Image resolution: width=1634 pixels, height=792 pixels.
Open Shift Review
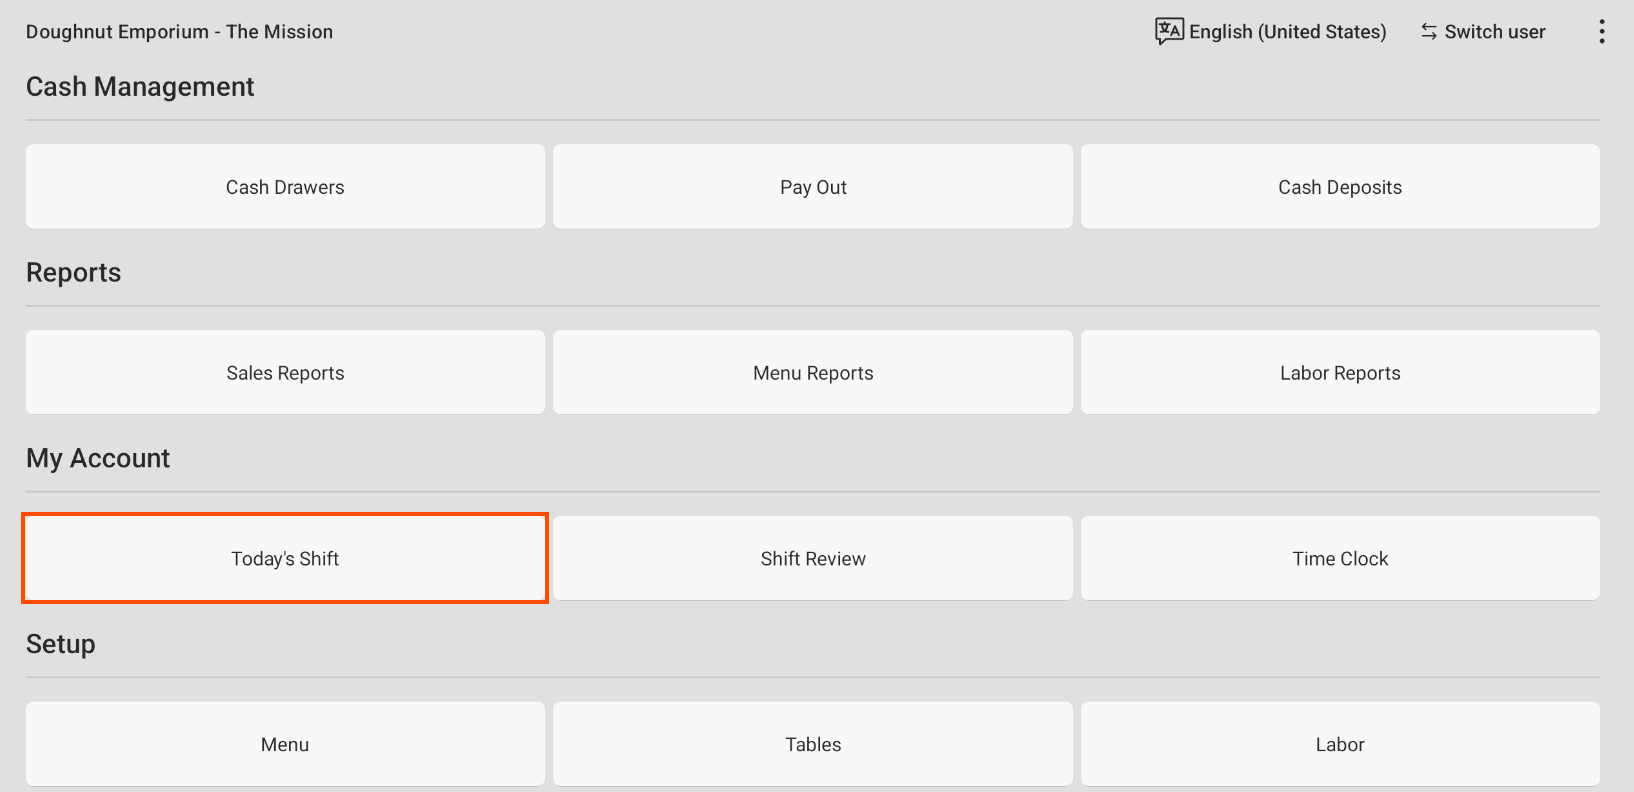click(x=813, y=559)
